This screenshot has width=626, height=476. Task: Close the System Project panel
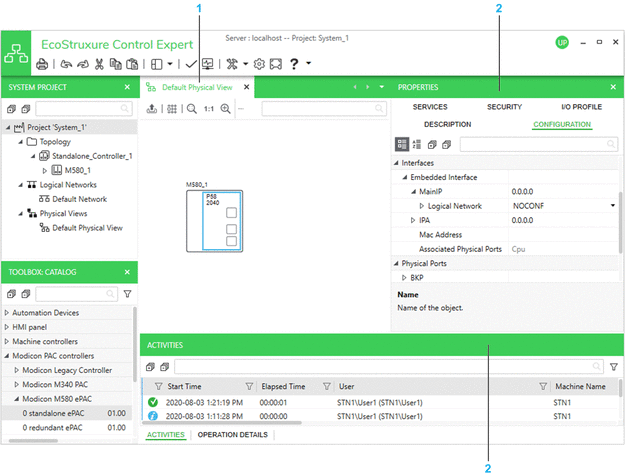point(127,87)
